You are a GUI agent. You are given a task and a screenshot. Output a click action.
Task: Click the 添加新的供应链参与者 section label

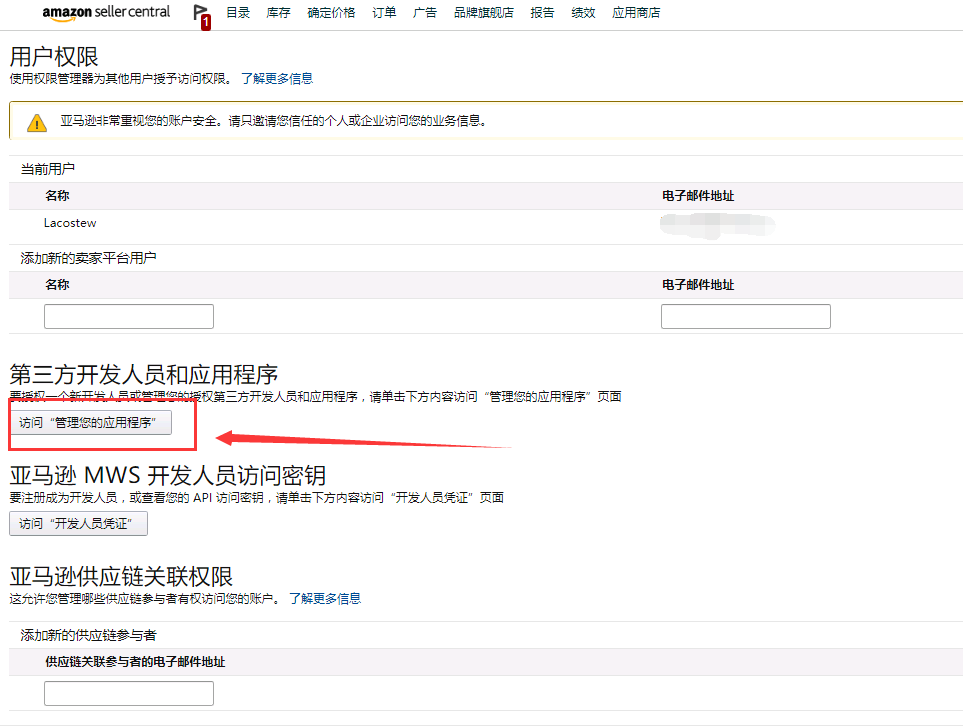point(88,635)
